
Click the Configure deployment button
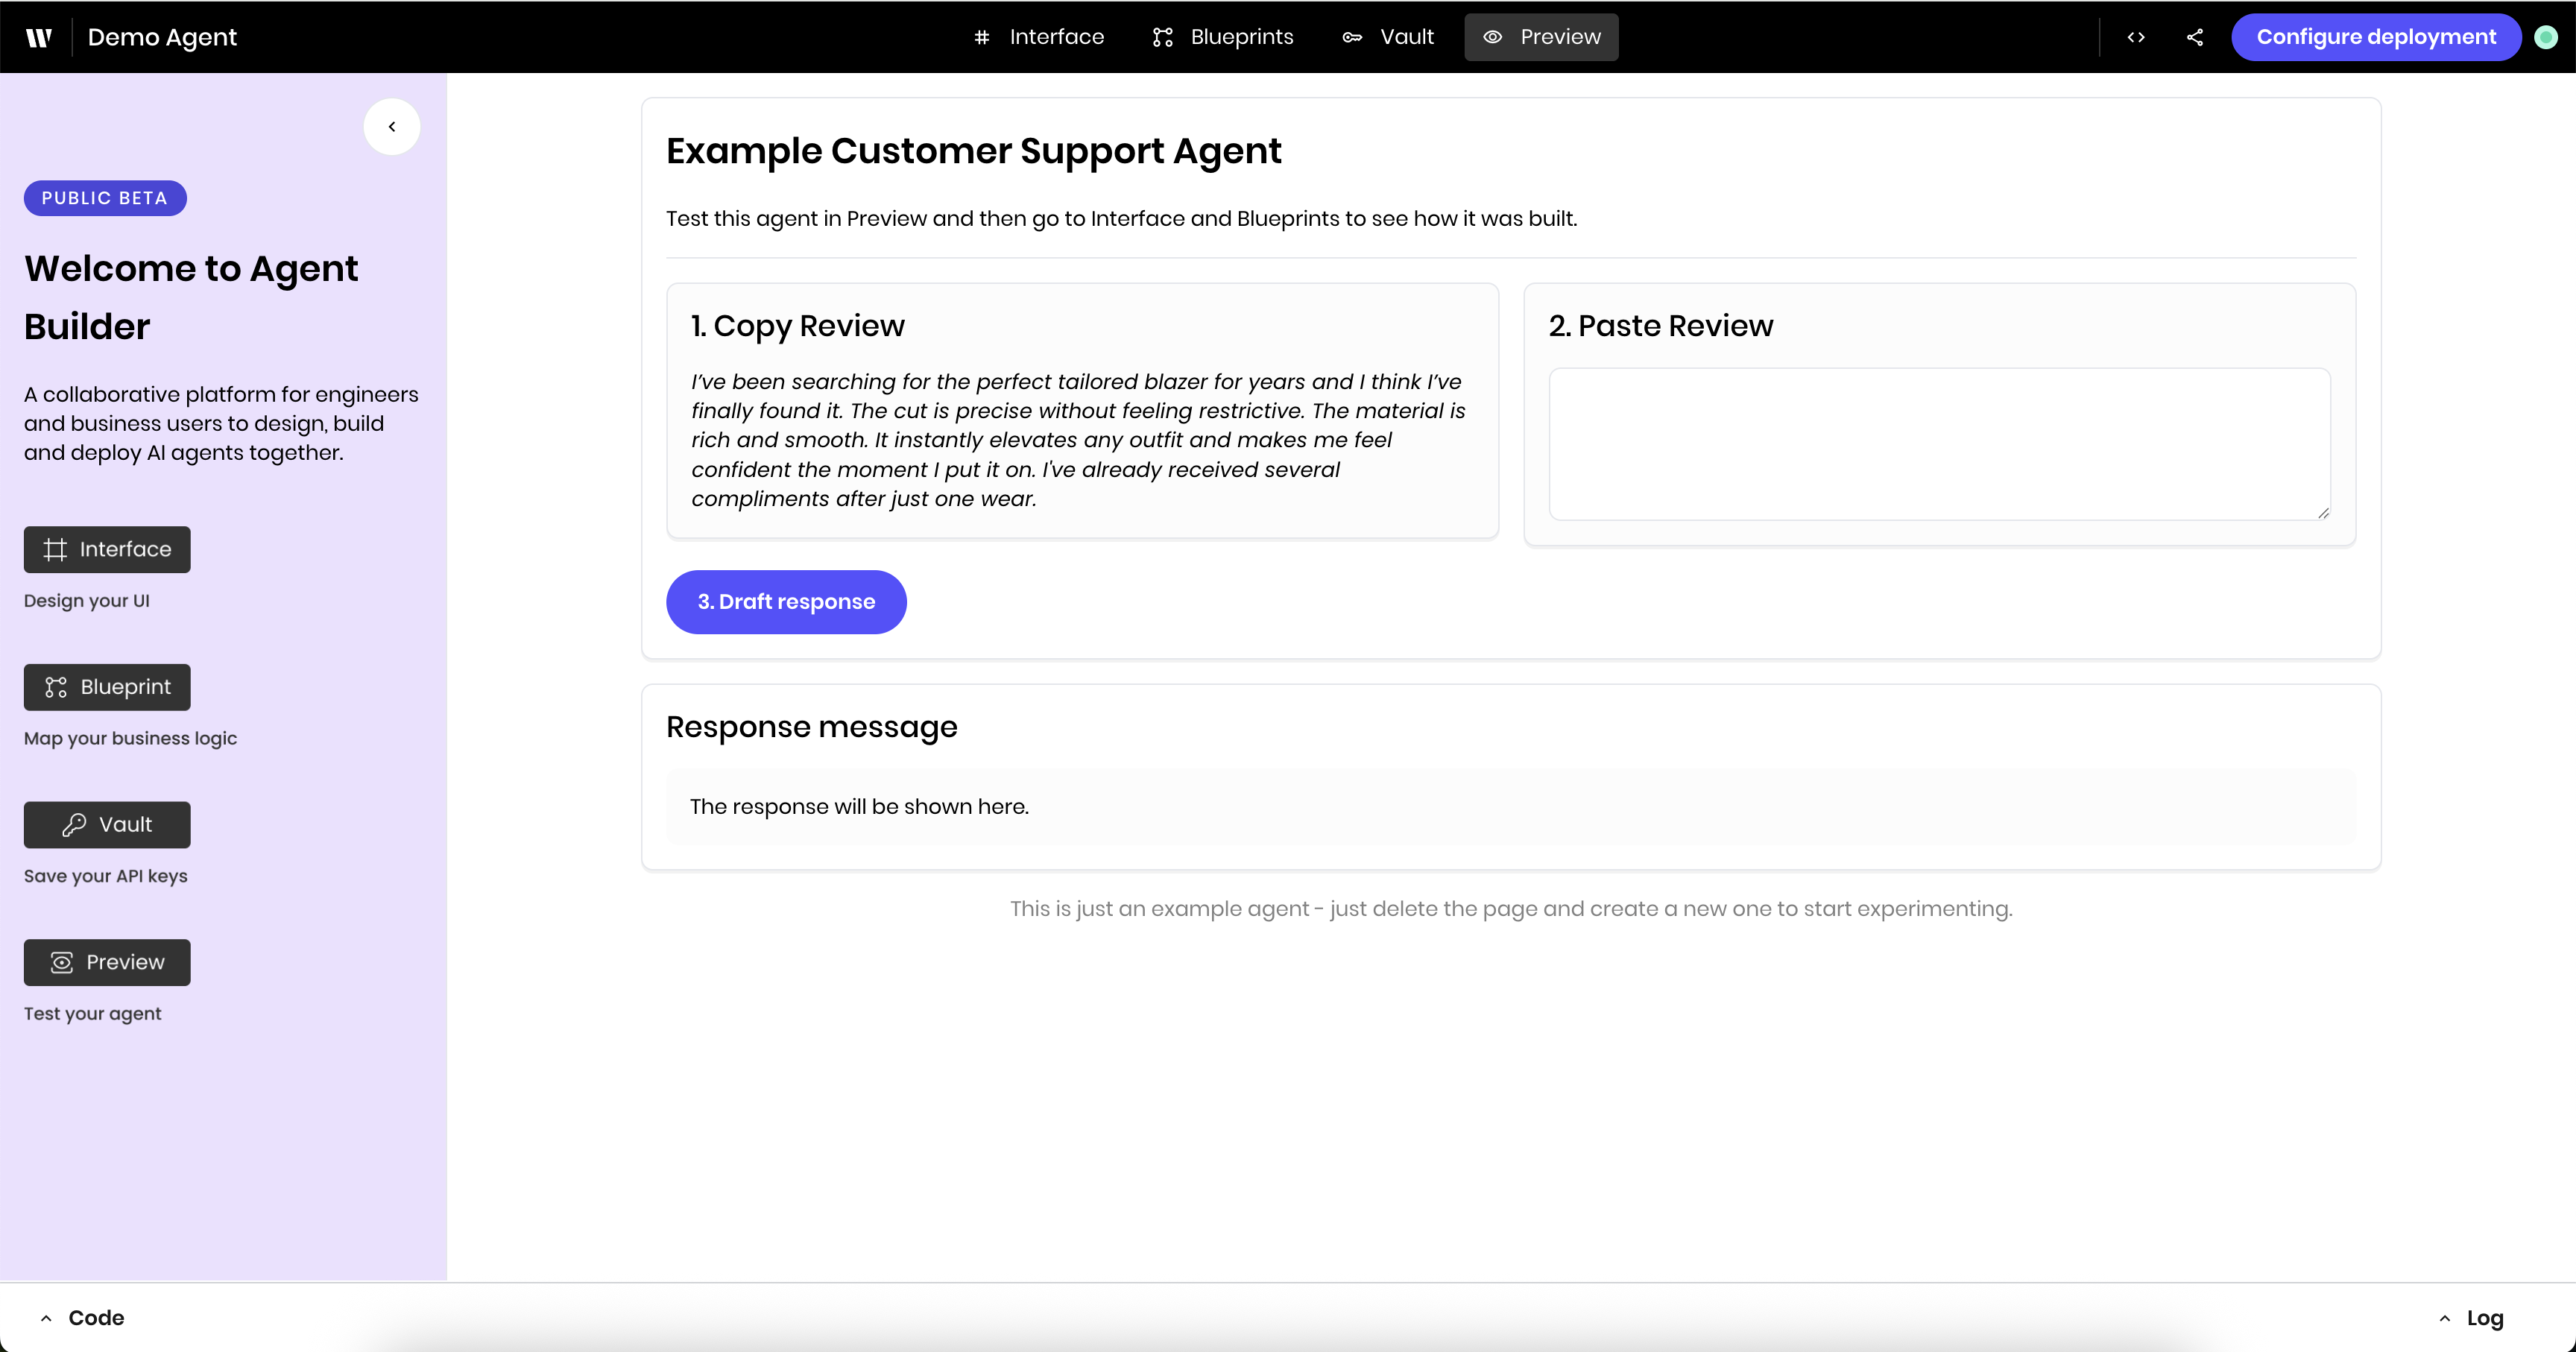pyautogui.click(x=2376, y=37)
